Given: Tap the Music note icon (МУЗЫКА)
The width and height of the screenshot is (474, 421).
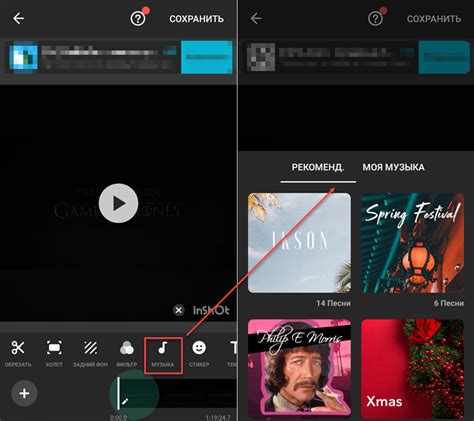Looking at the screenshot, I should (x=163, y=355).
